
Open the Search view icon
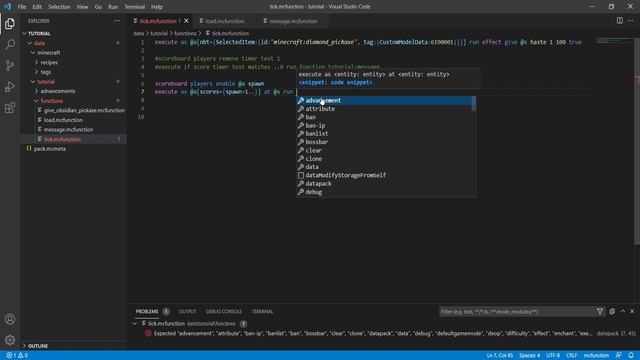click(10, 44)
